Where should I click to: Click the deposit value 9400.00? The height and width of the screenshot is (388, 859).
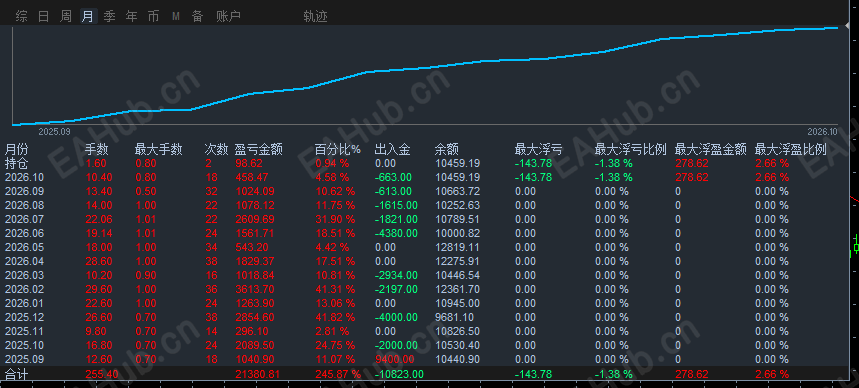pyautogui.click(x=394, y=359)
